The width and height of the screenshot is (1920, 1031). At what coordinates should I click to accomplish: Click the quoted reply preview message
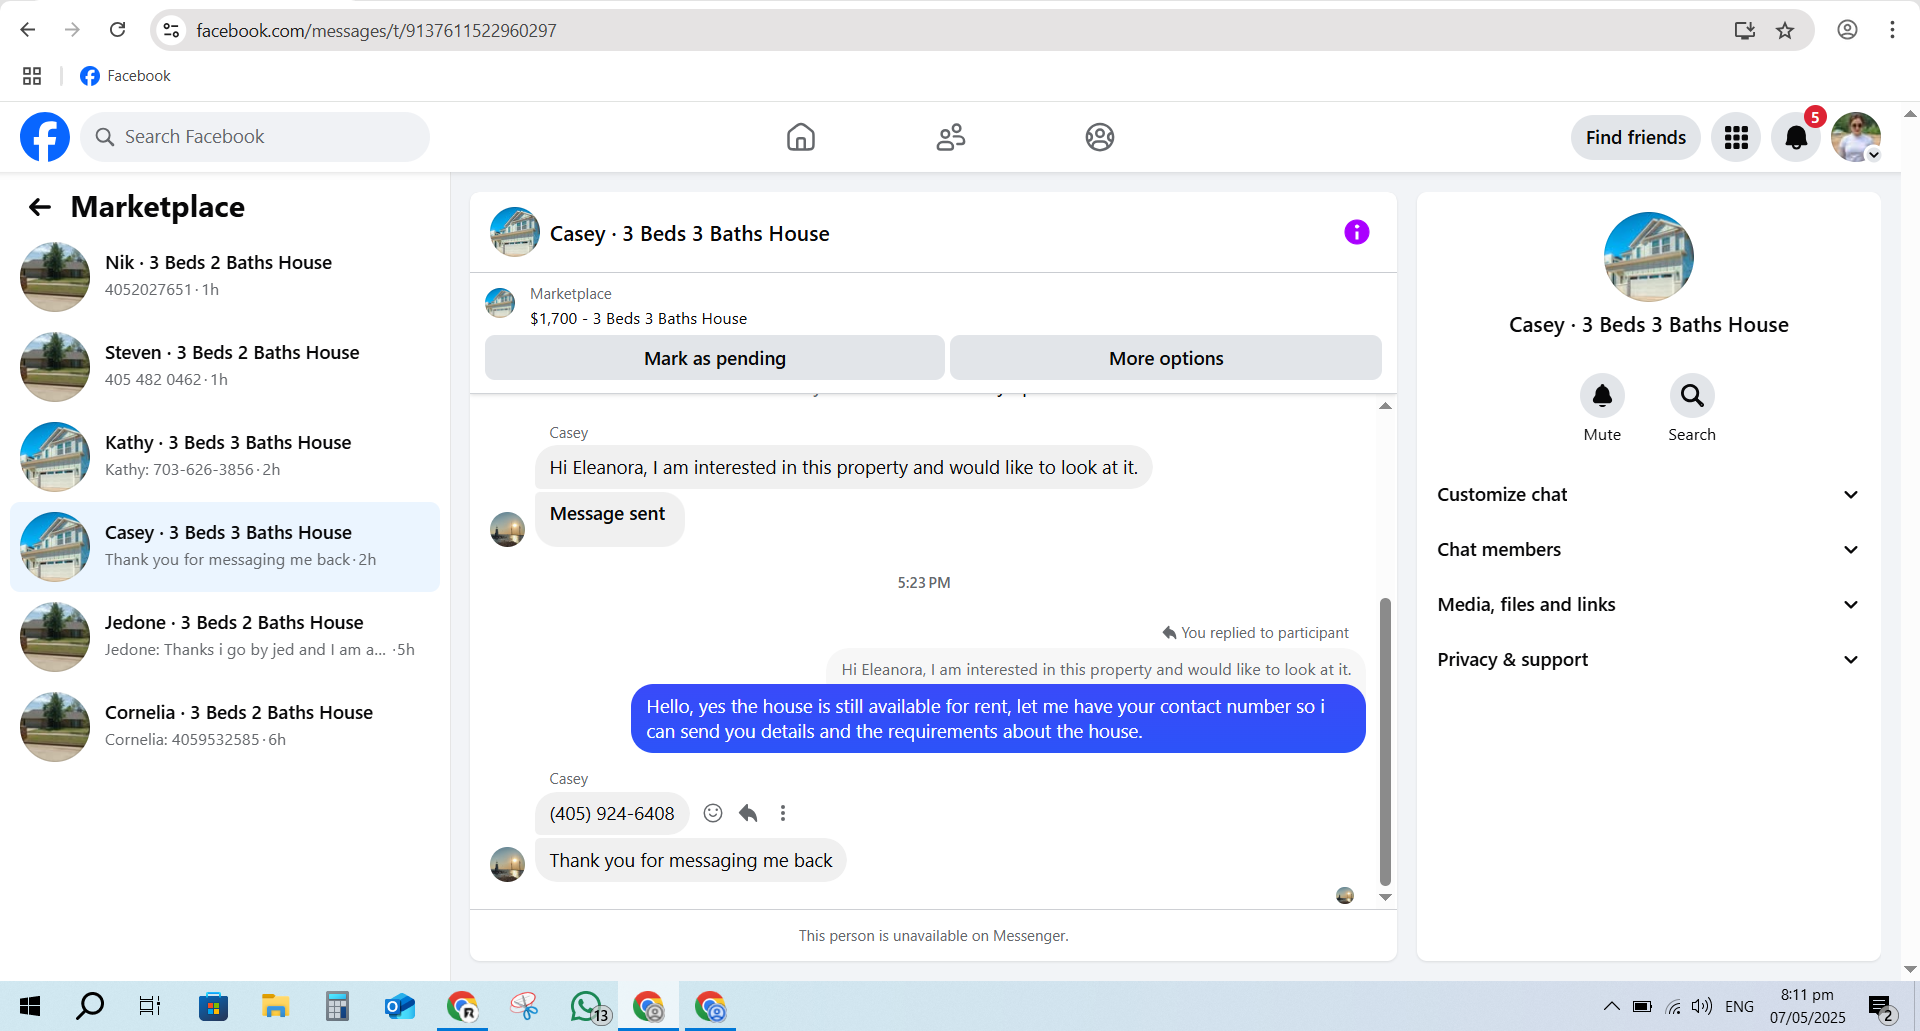(x=1096, y=670)
